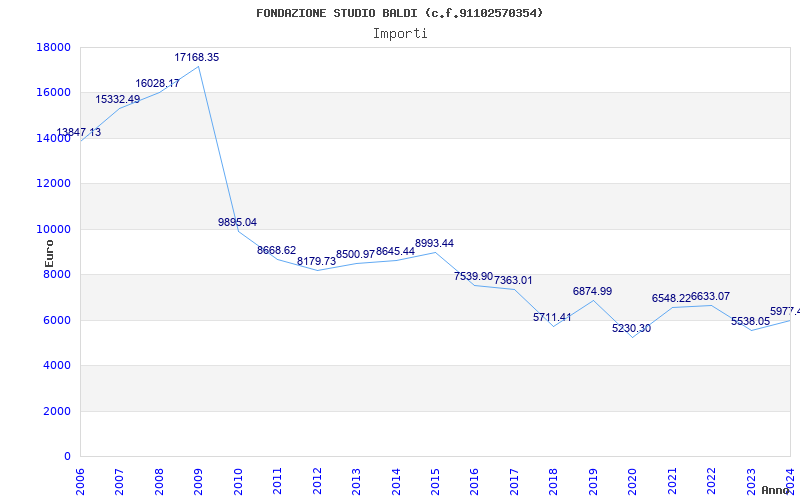The height and width of the screenshot is (500, 800).
Task: Click the 5711.41 data label
Action: click(552, 318)
